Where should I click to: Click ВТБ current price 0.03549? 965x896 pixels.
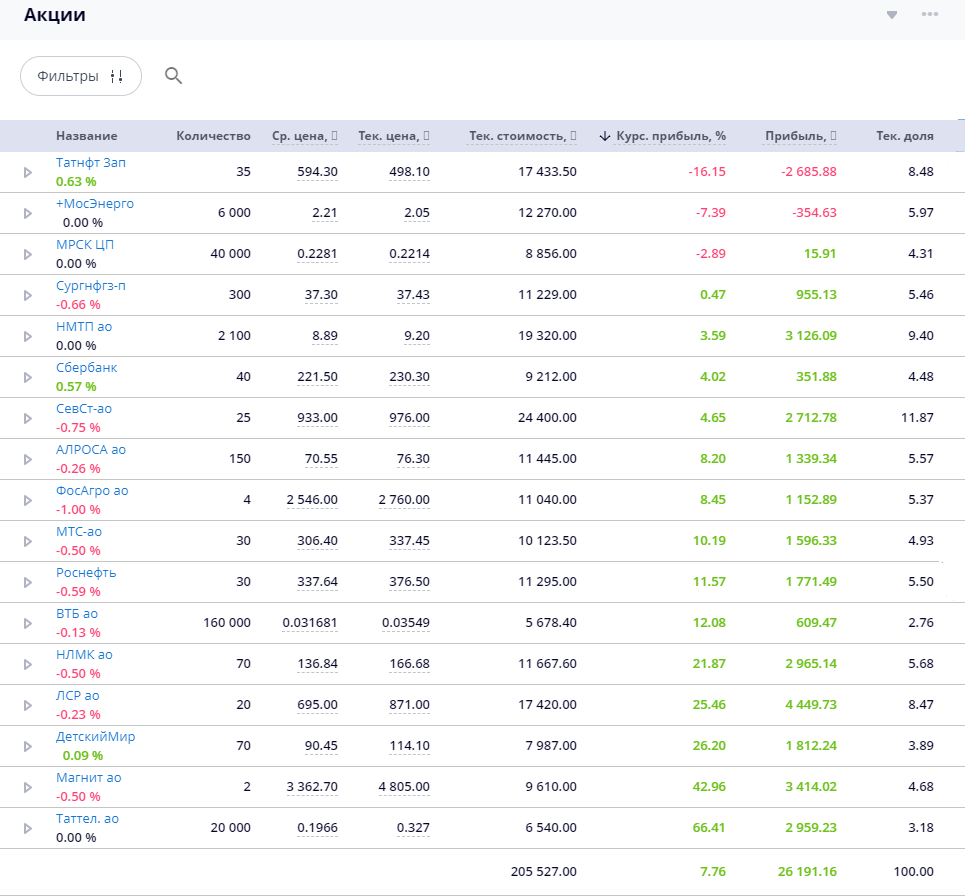[x=406, y=623]
